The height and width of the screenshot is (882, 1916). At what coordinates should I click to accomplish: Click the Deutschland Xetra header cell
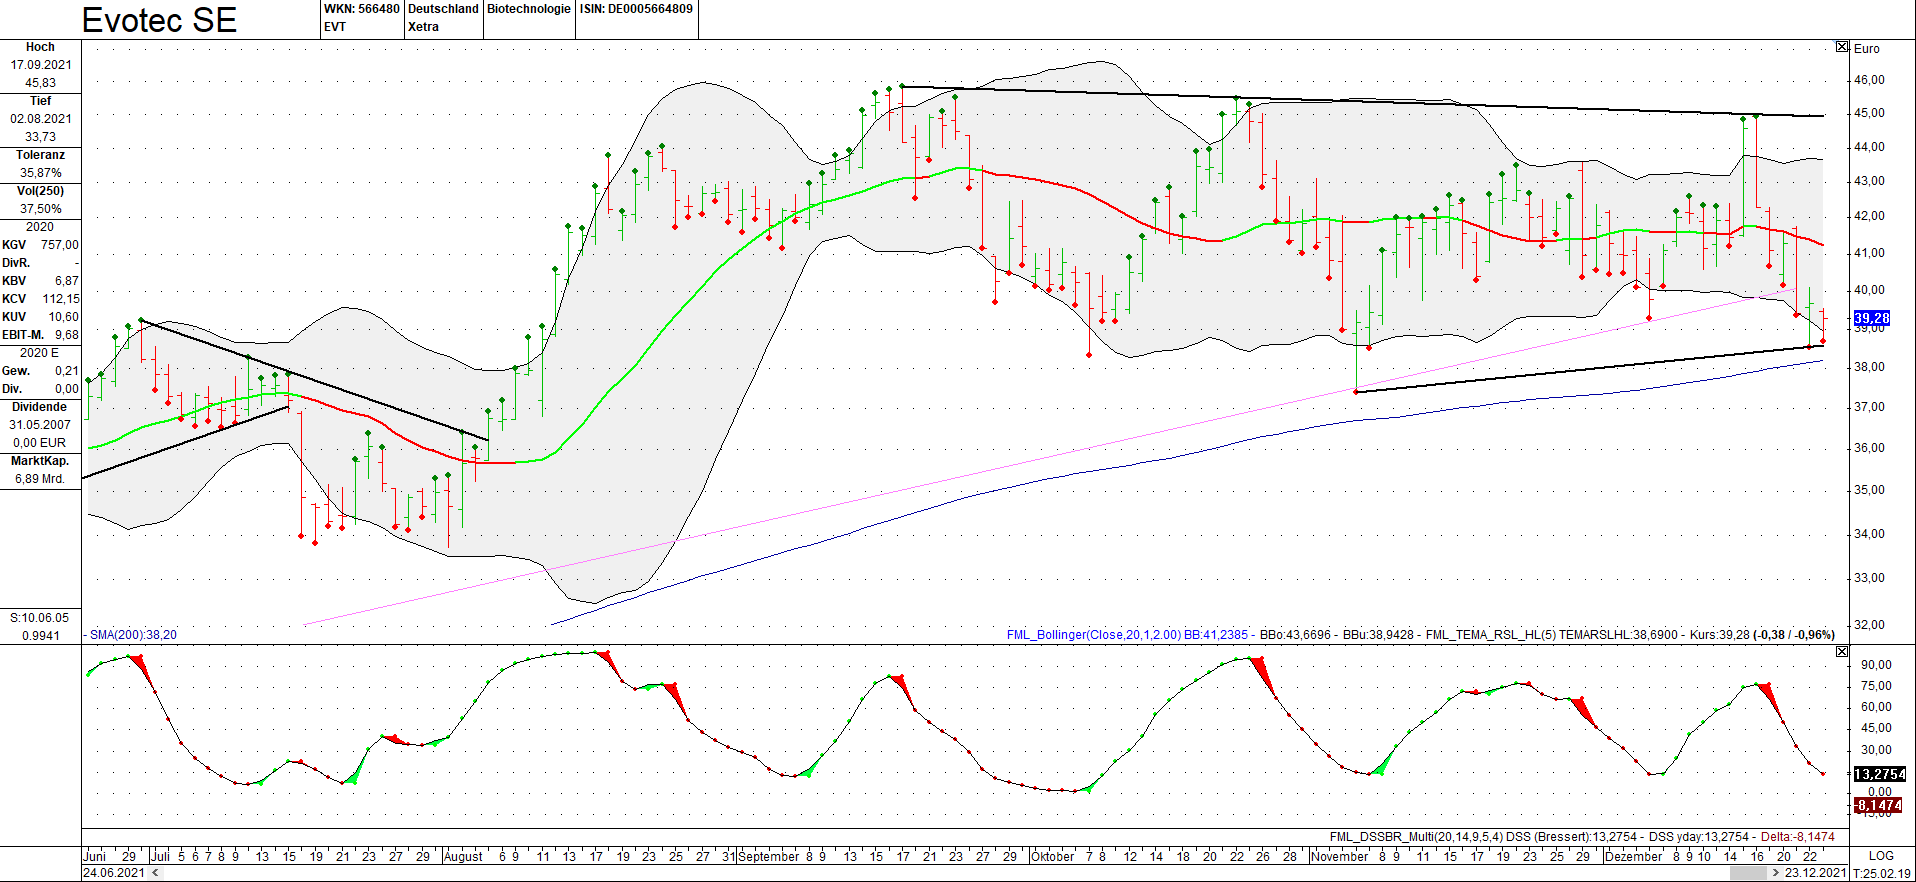tap(443, 18)
